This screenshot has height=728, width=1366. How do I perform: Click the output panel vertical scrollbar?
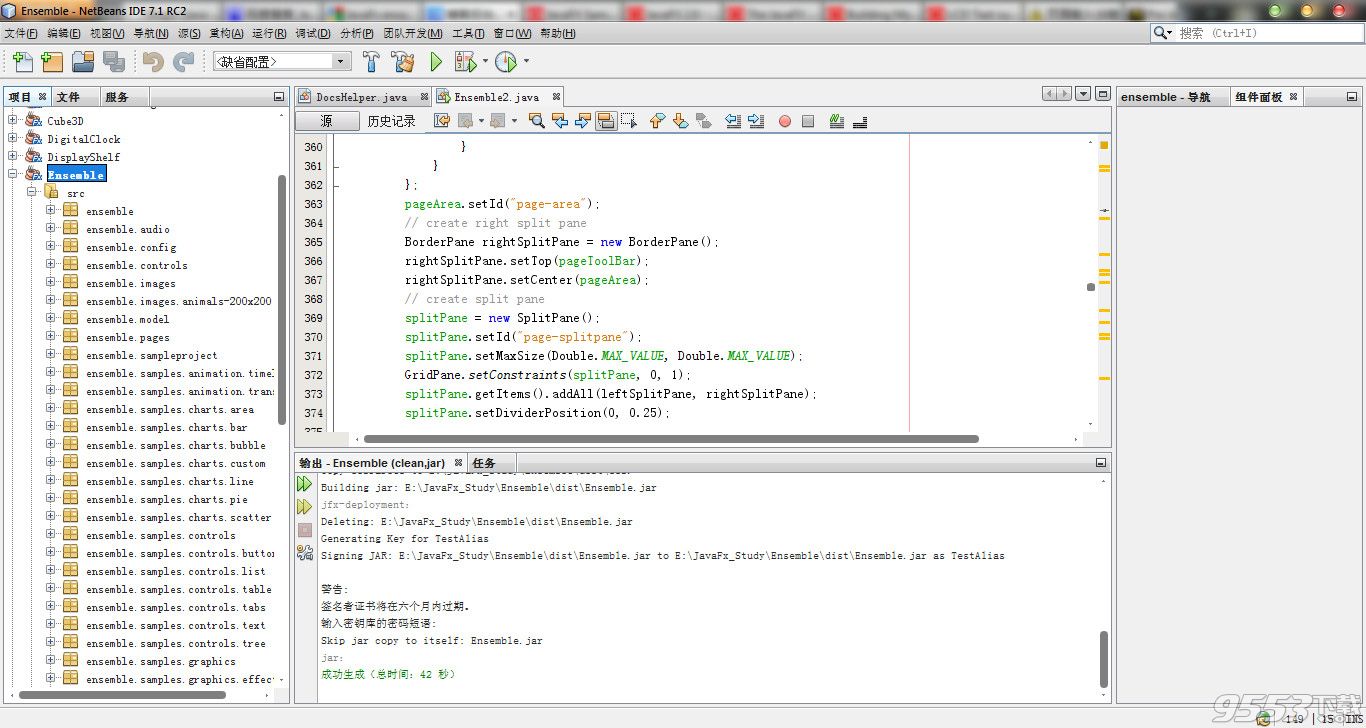1104,659
